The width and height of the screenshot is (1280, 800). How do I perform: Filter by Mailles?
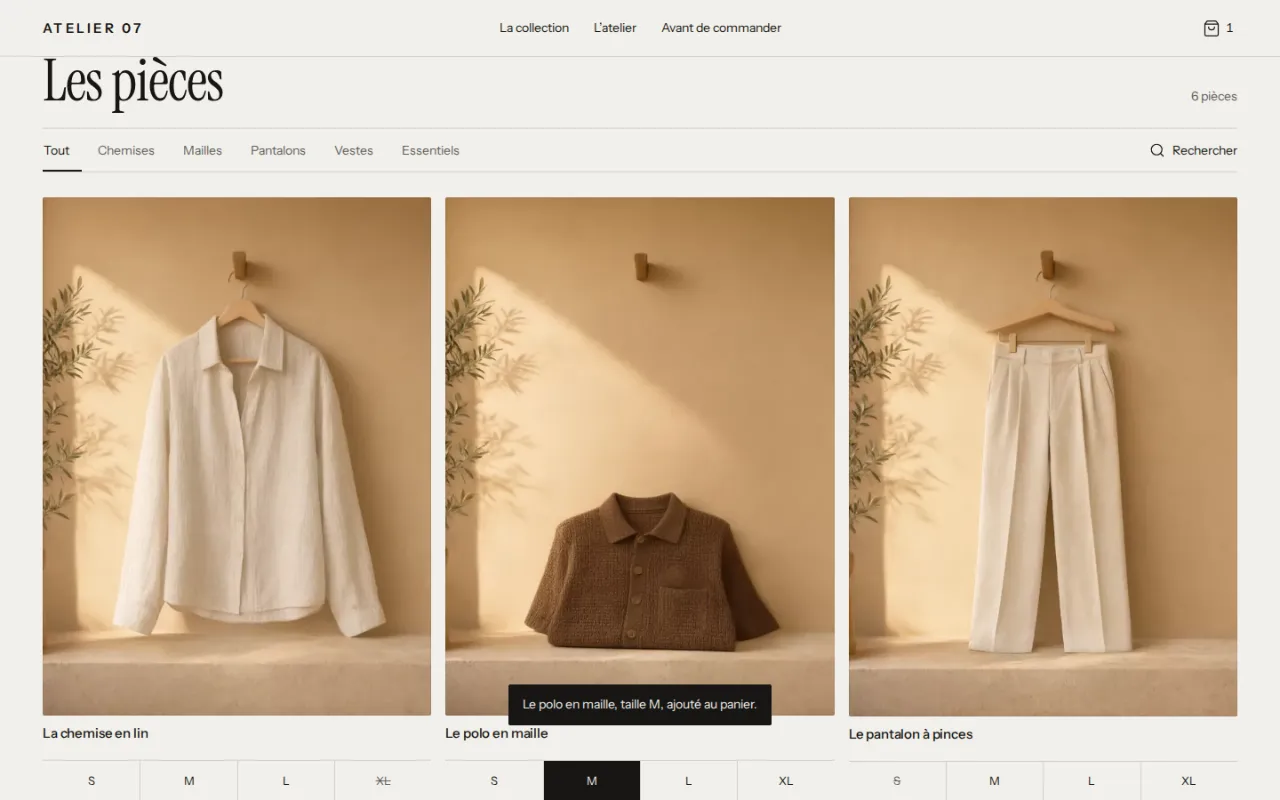tap(202, 150)
